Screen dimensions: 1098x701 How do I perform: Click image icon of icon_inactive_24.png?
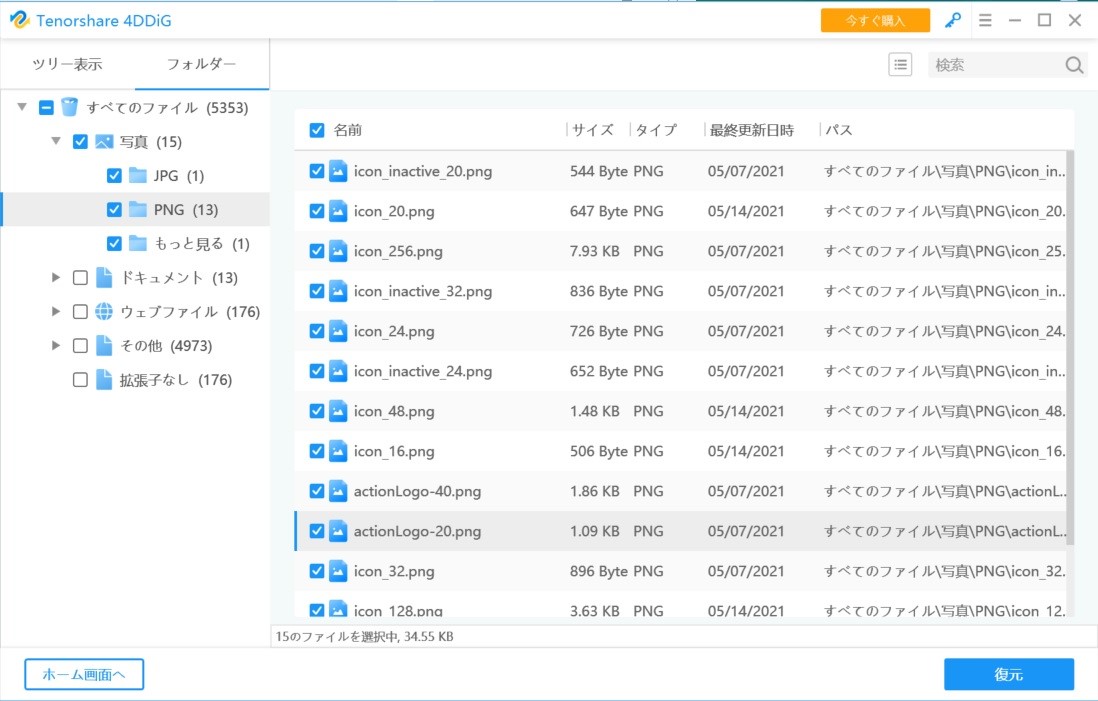pyautogui.click(x=338, y=370)
